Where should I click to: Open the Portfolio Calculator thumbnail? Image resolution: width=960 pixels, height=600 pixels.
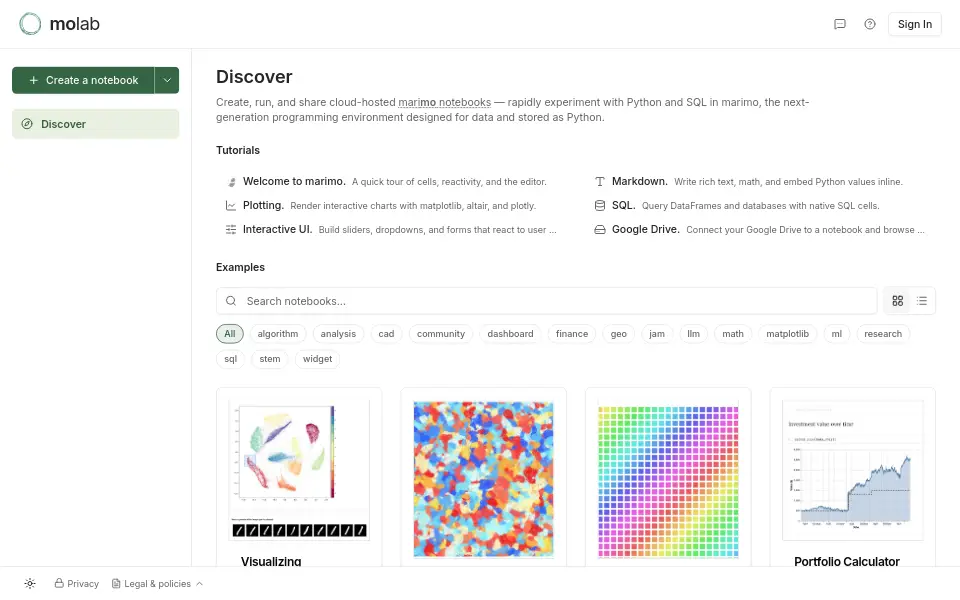[x=853, y=470]
